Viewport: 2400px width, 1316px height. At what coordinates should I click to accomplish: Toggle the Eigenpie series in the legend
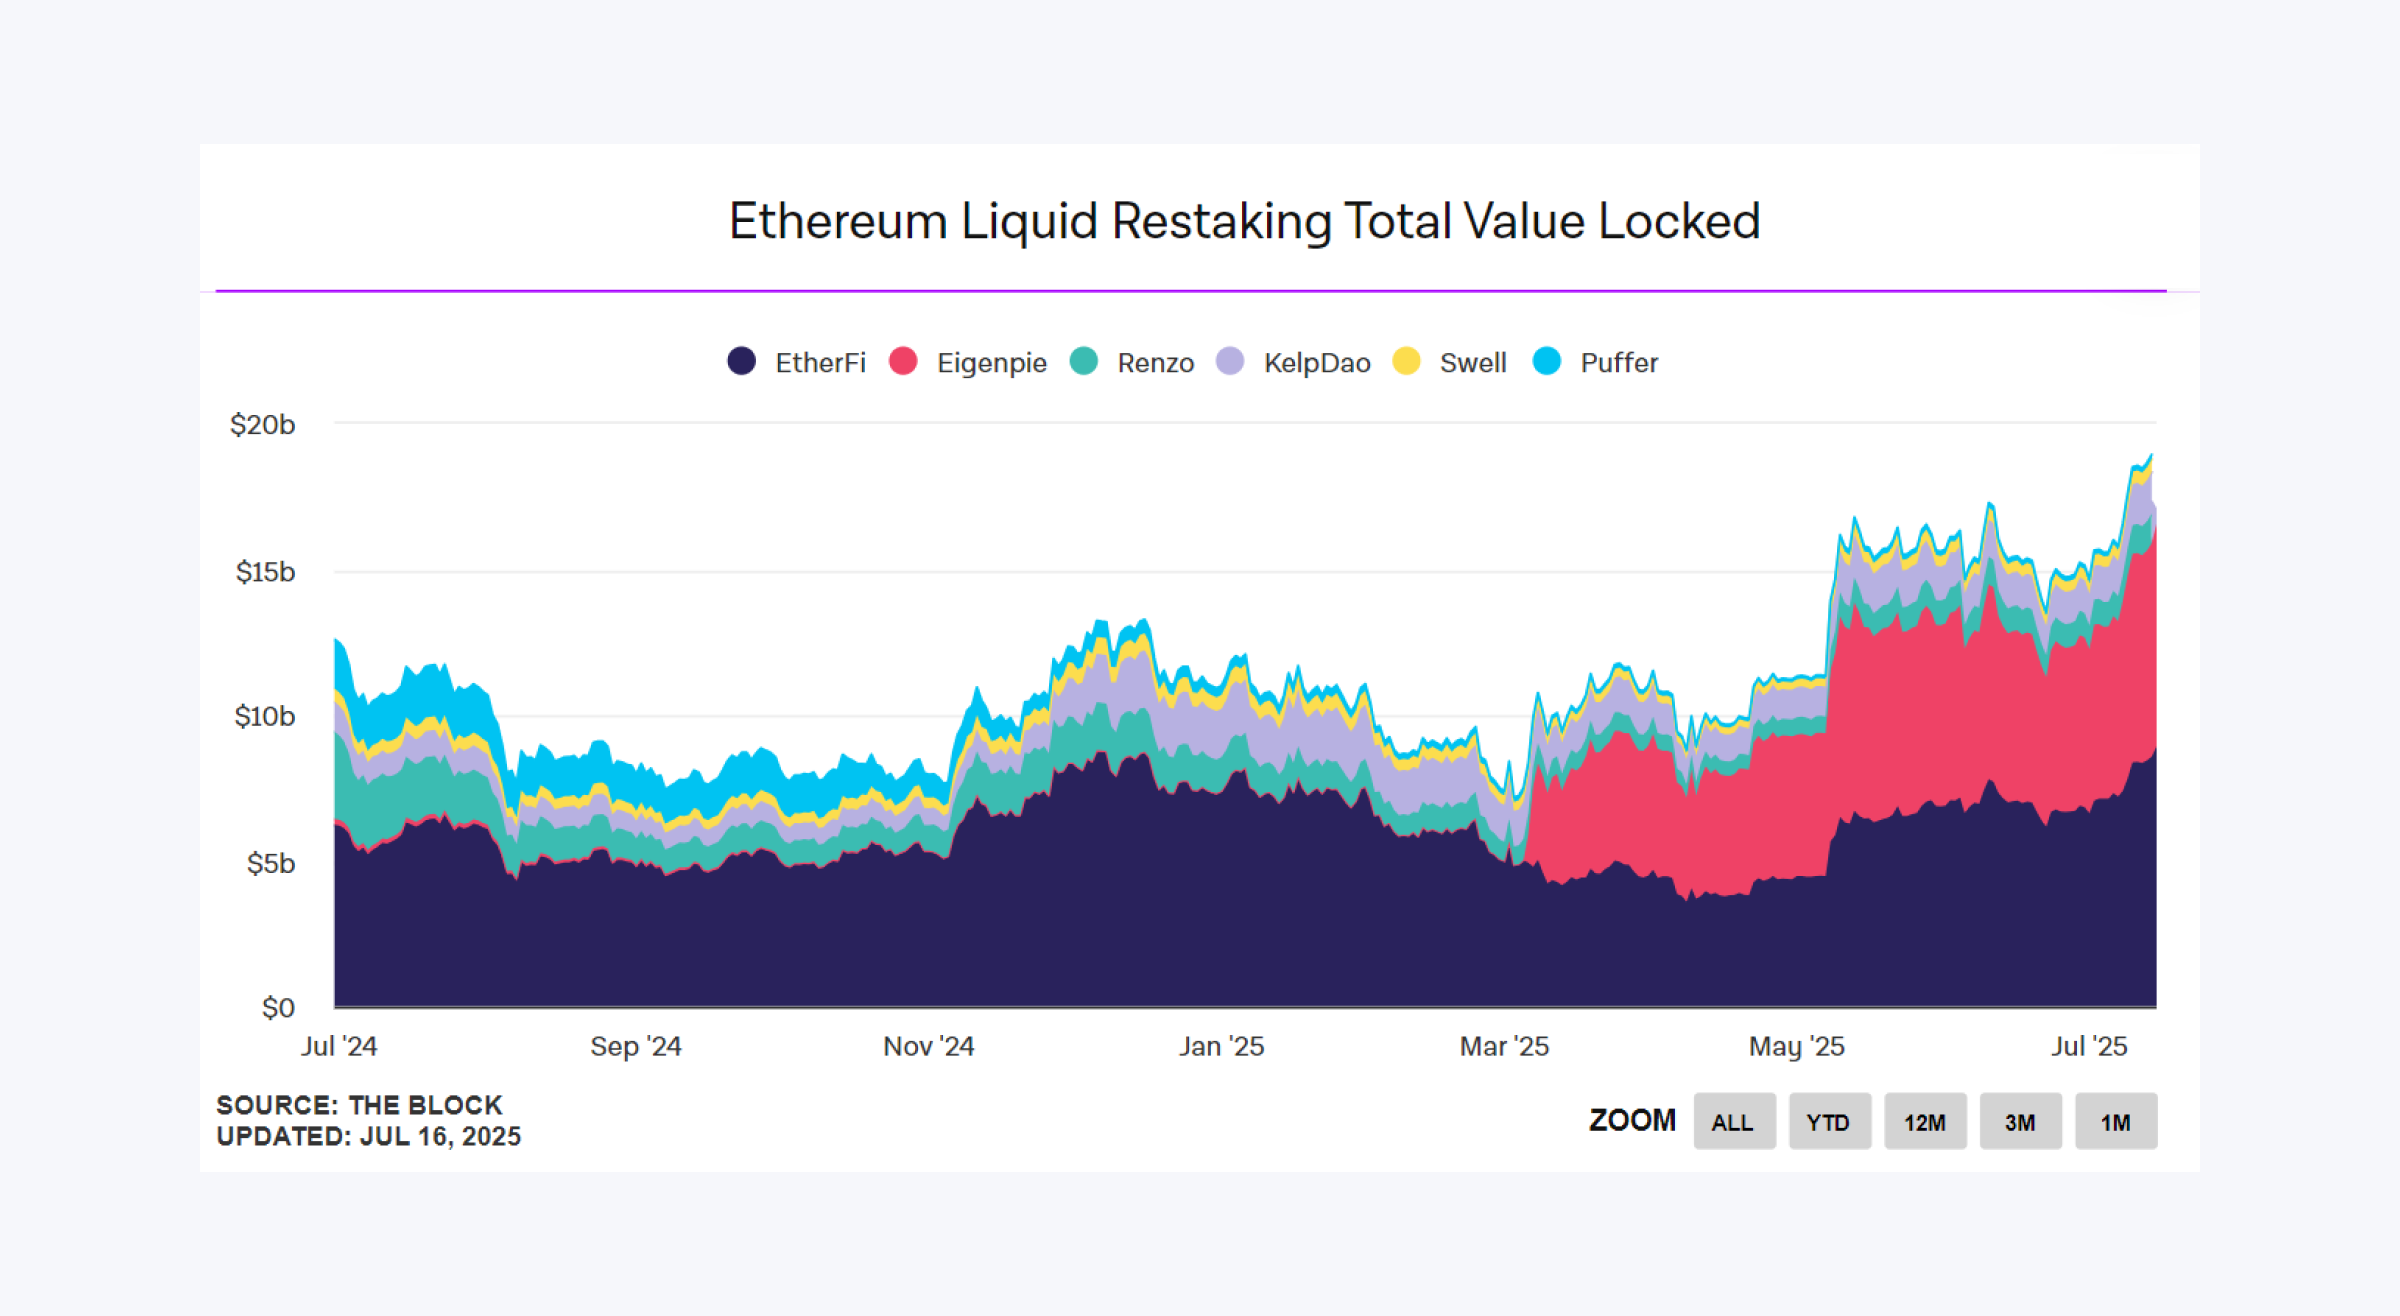point(968,362)
